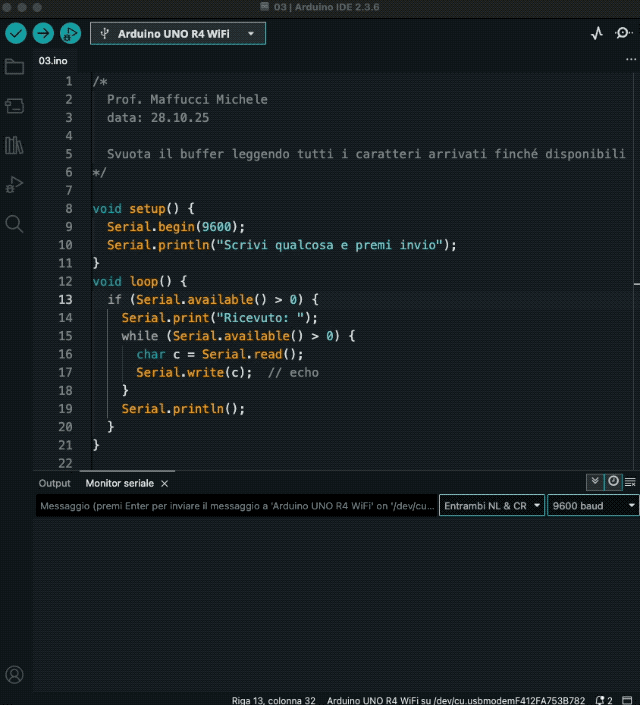Screen dimensions: 640x705
Task: Open the Arduino UNO R4 WiFi board selector
Action: tap(178, 33)
